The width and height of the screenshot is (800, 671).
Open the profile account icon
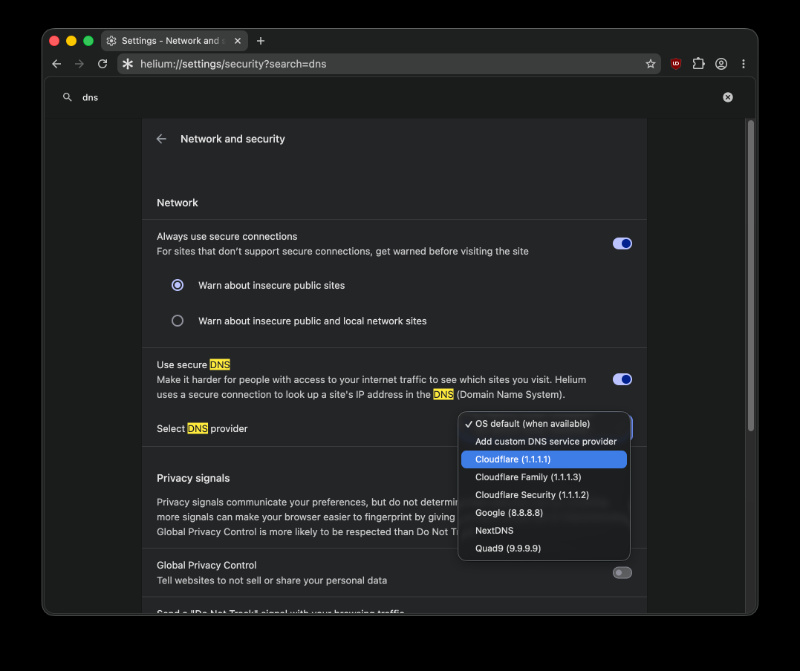[x=721, y=64]
